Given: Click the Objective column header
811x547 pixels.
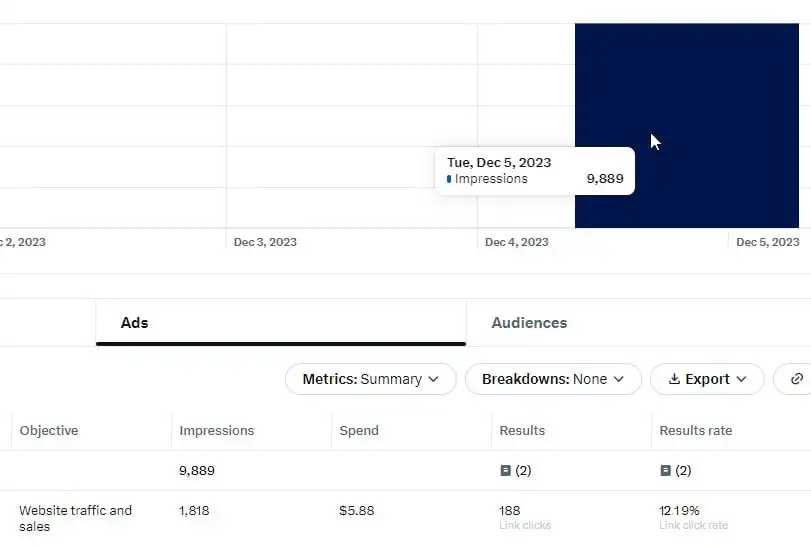Looking at the screenshot, I should [49, 430].
